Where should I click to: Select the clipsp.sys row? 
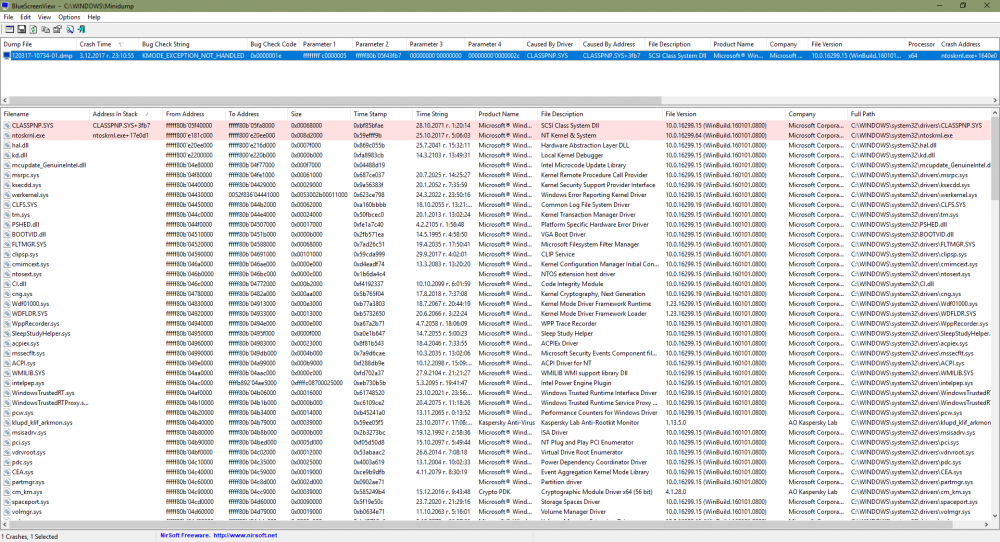coord(496,254)
